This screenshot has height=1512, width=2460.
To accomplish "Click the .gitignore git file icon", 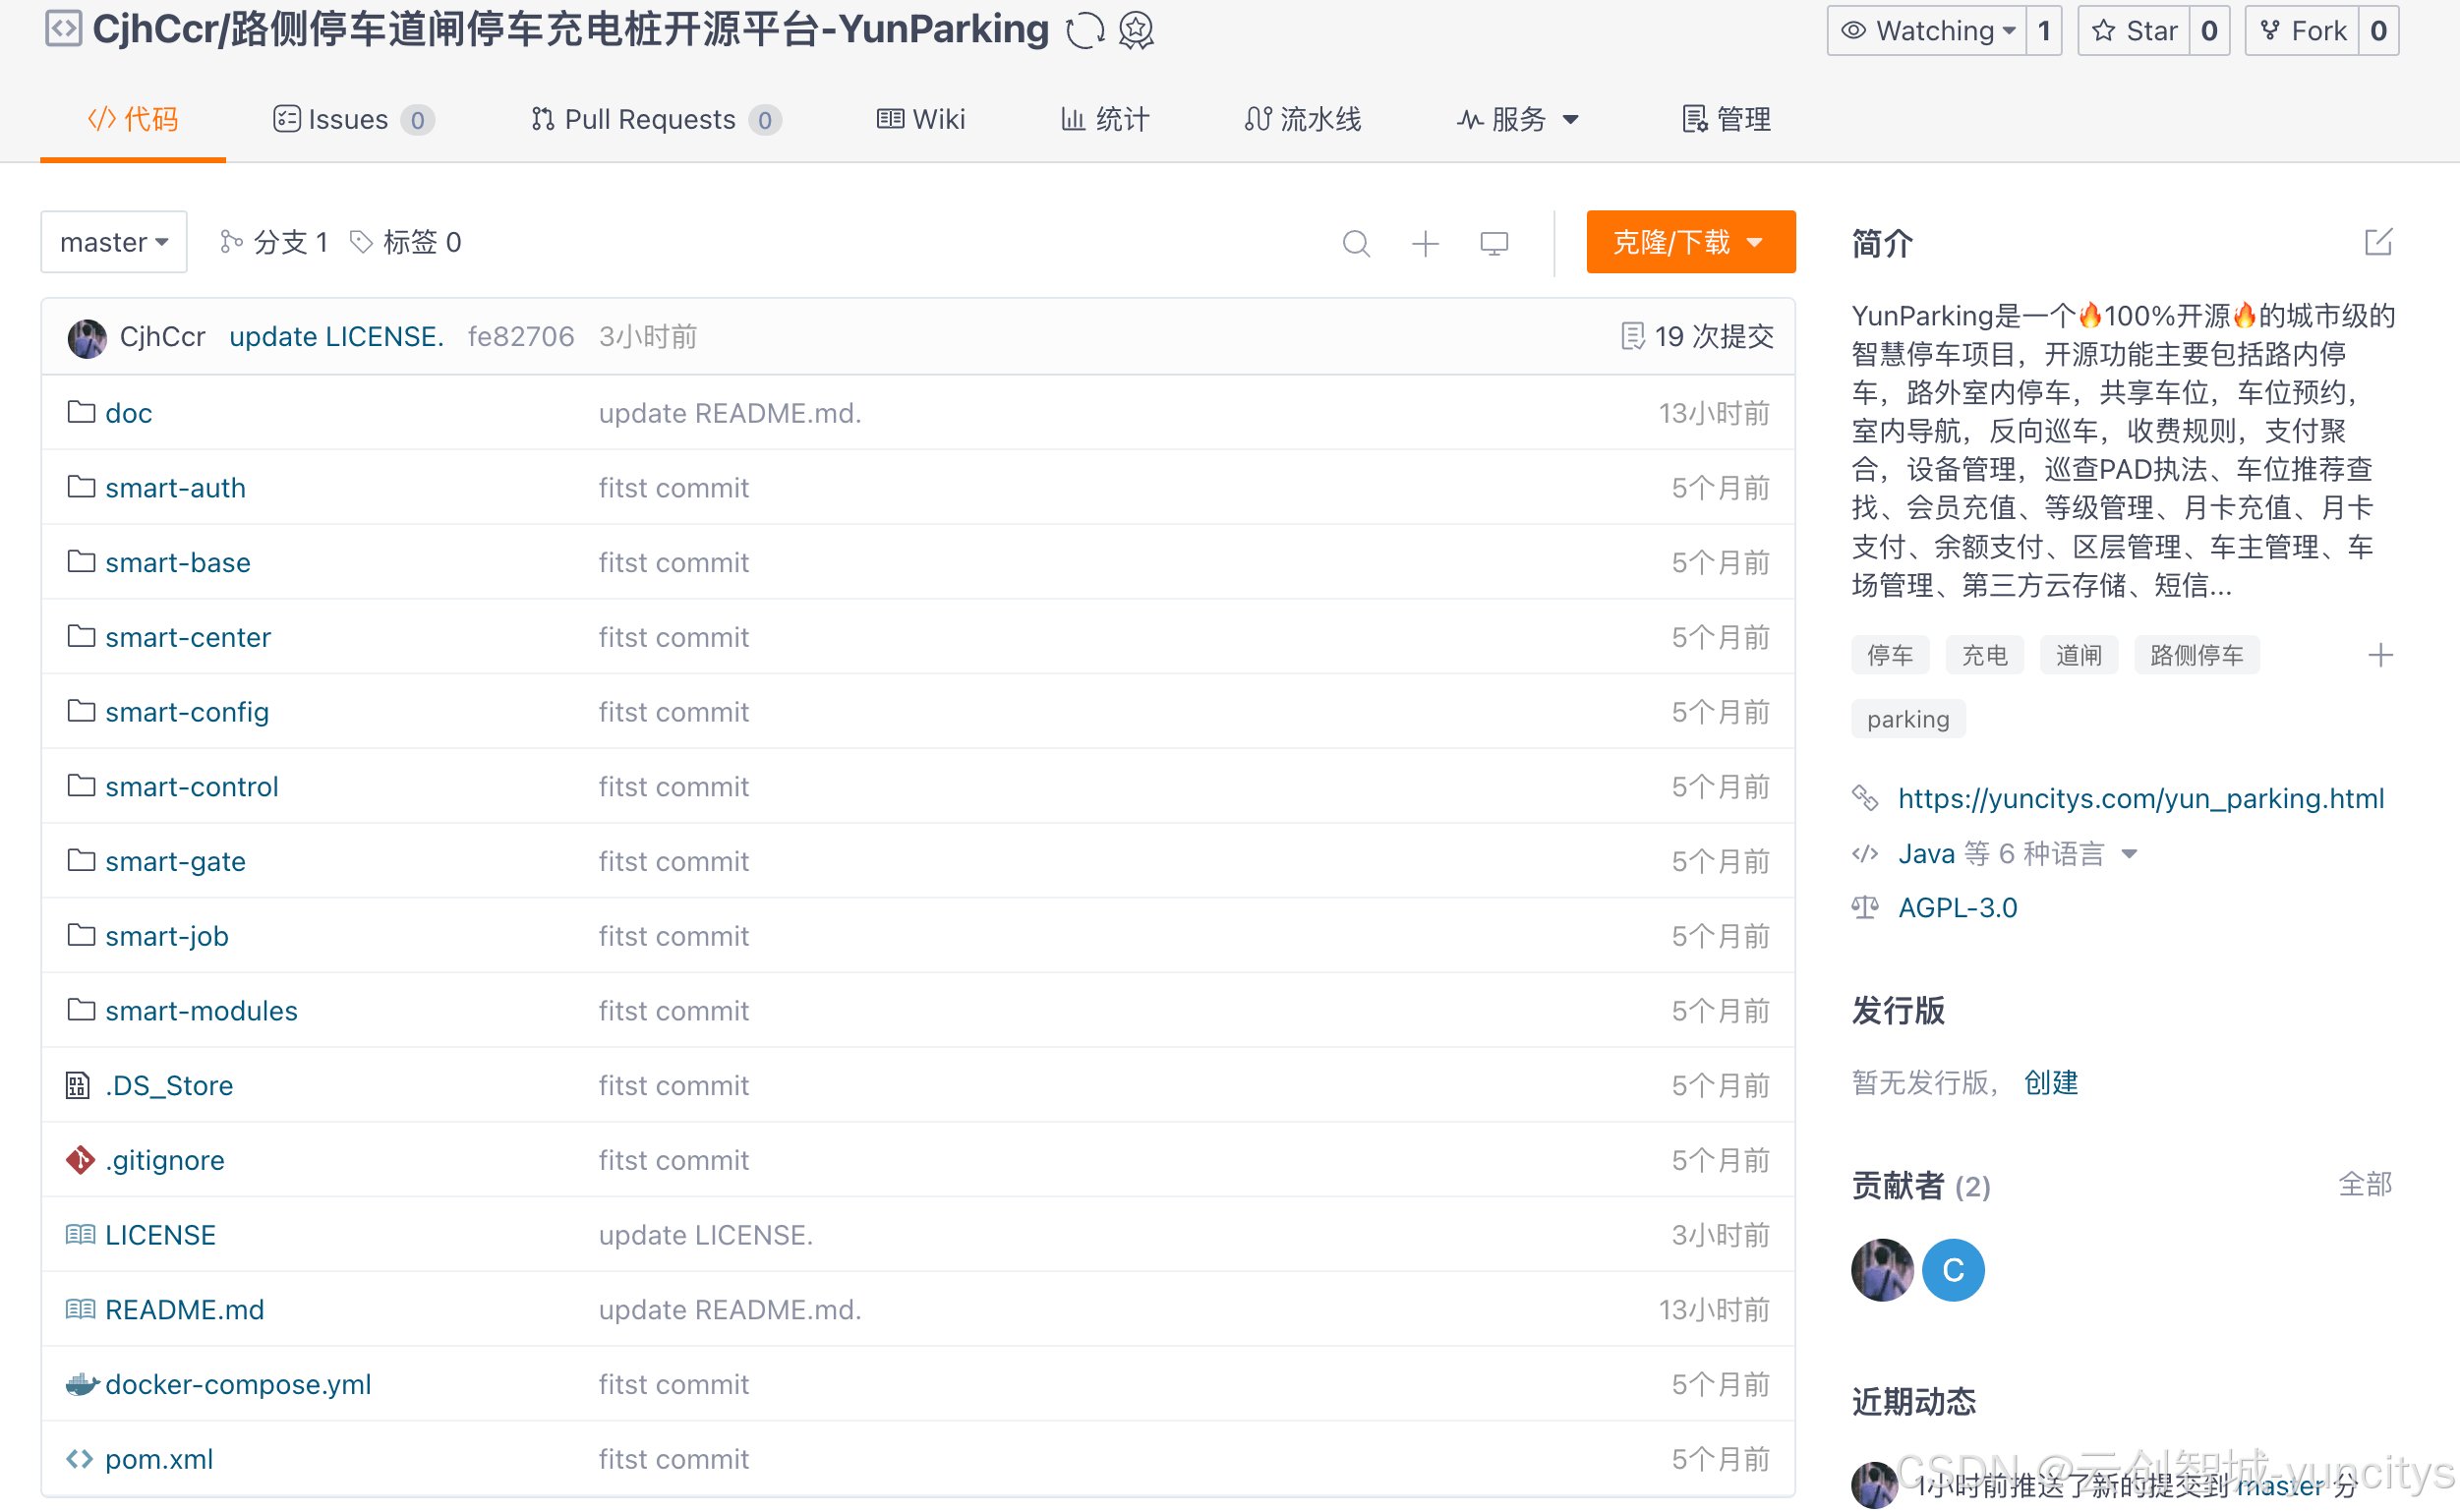I will click(80, 1160).
